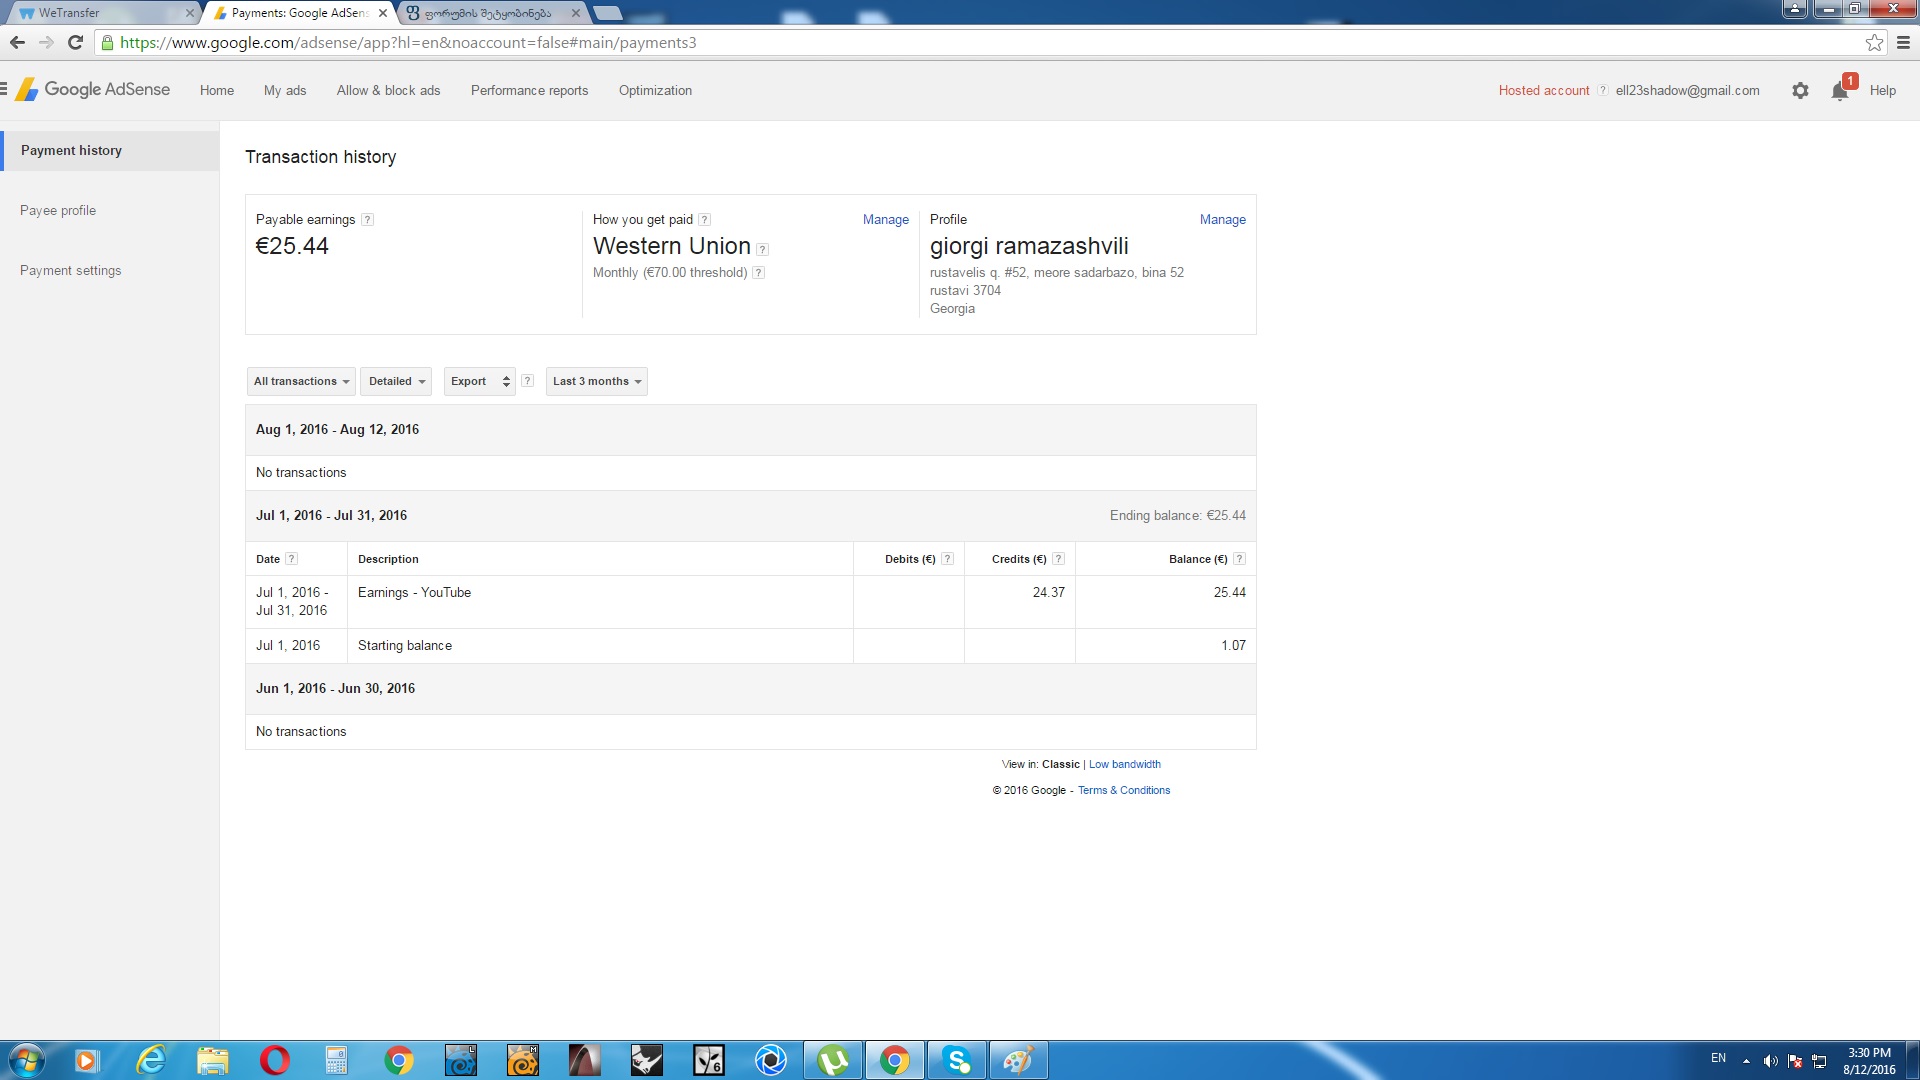The image size is (1920, 1080).
Task: Click help icon next to Payable earnings
Action: [367, 220]
